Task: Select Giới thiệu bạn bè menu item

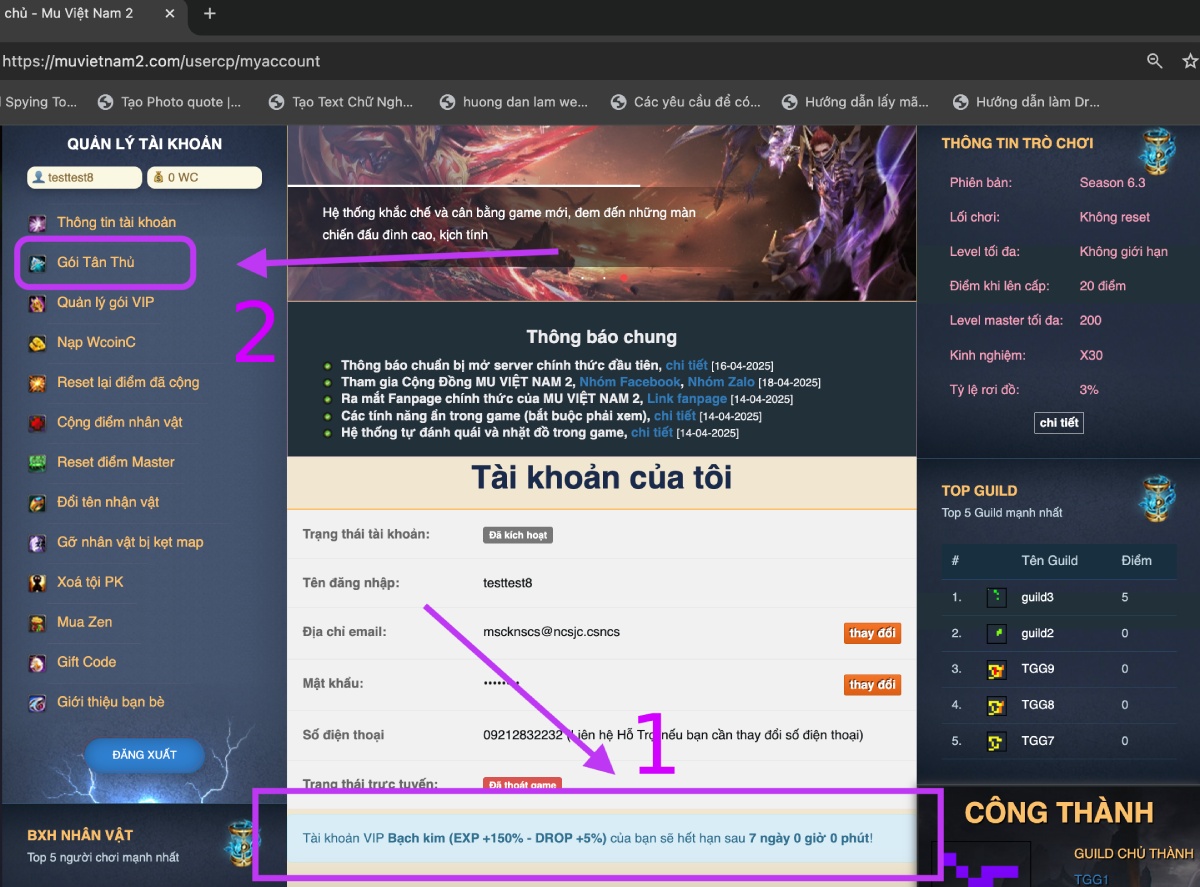Action: (x=111, y=702)
